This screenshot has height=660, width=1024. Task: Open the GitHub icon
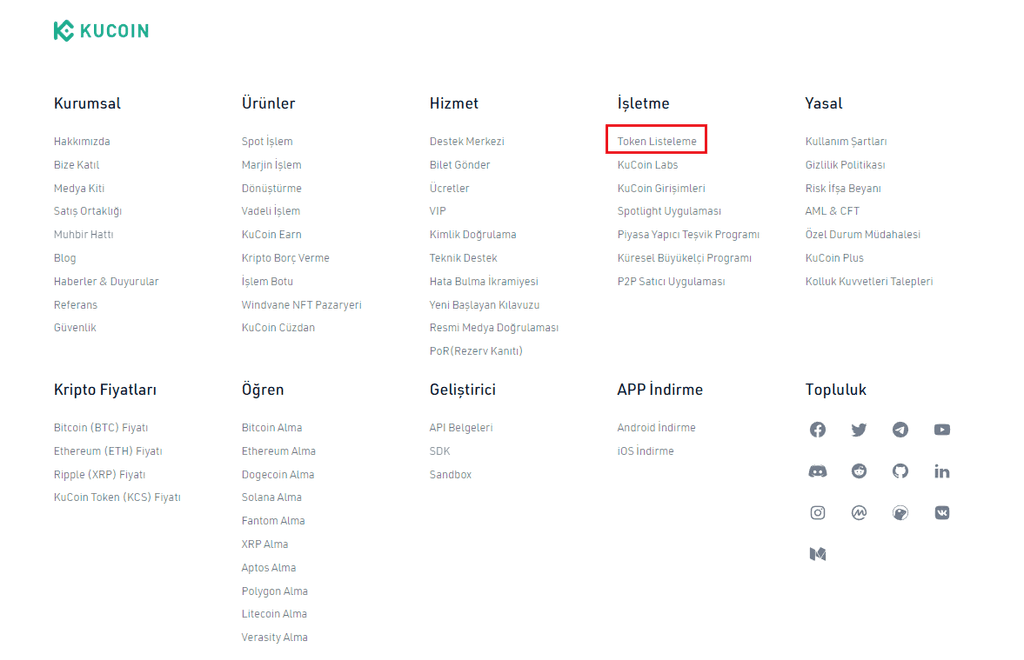click(901, 471)
